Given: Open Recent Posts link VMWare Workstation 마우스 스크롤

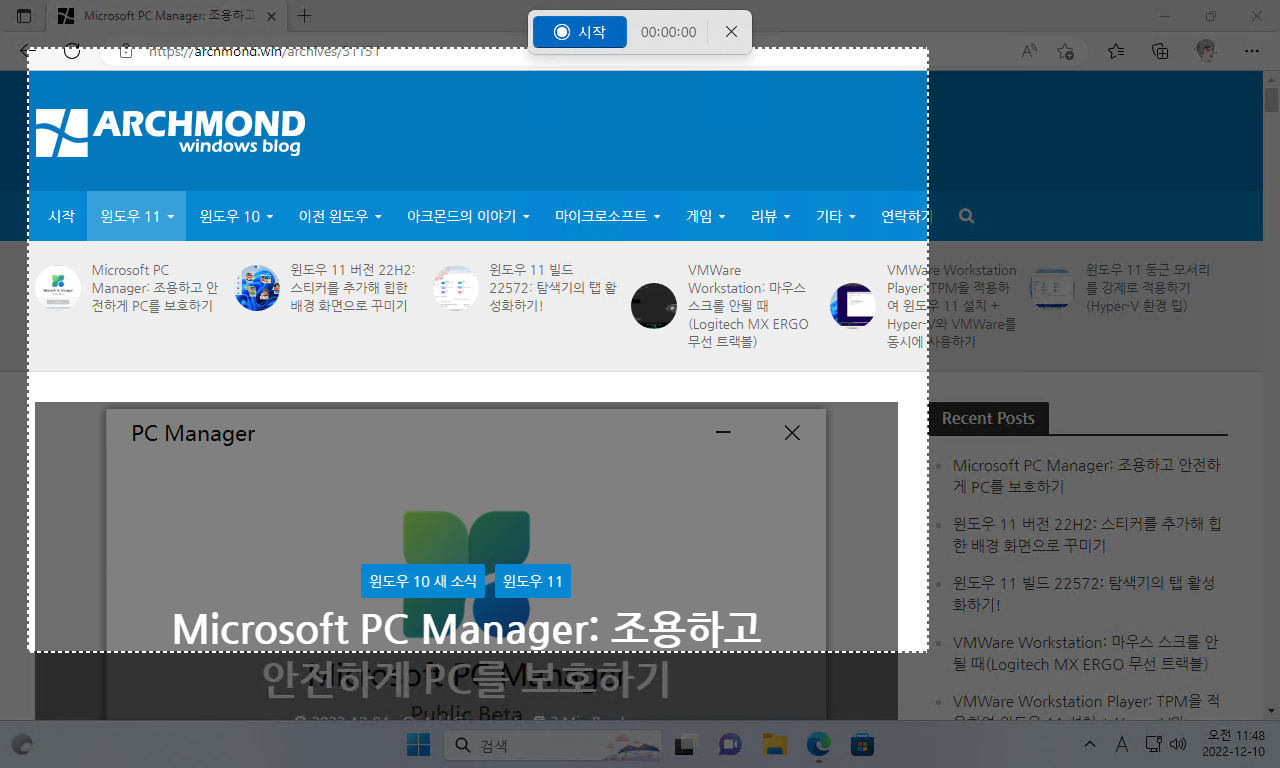Looking at the screenshot, I should pyautogui.click(x=1086, y=653).
